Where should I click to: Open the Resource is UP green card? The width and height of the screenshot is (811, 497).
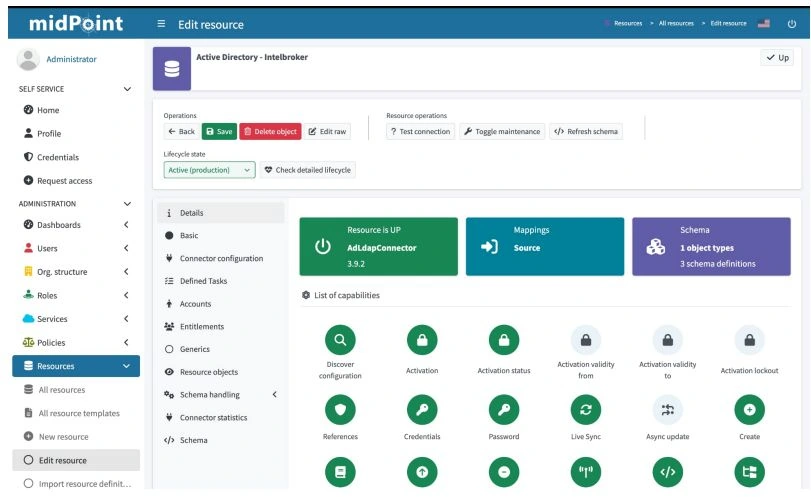(x=379, y=247)
